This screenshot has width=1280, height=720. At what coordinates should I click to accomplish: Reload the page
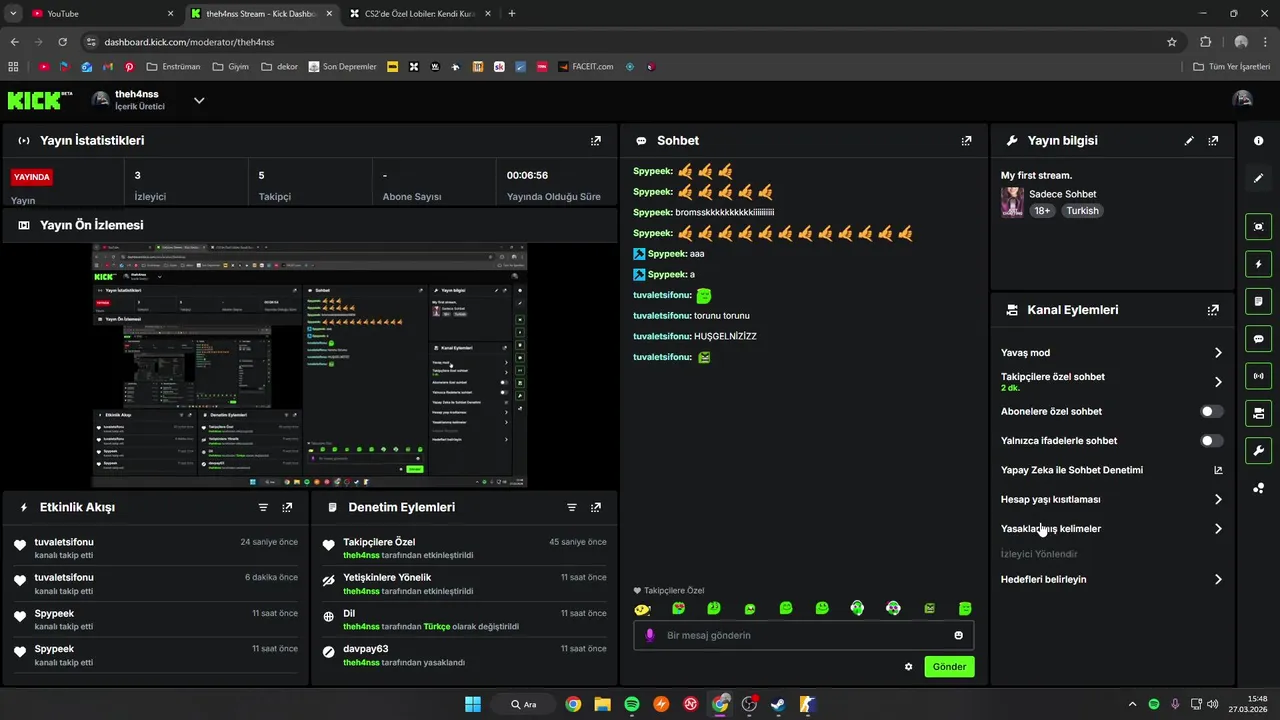62,42
